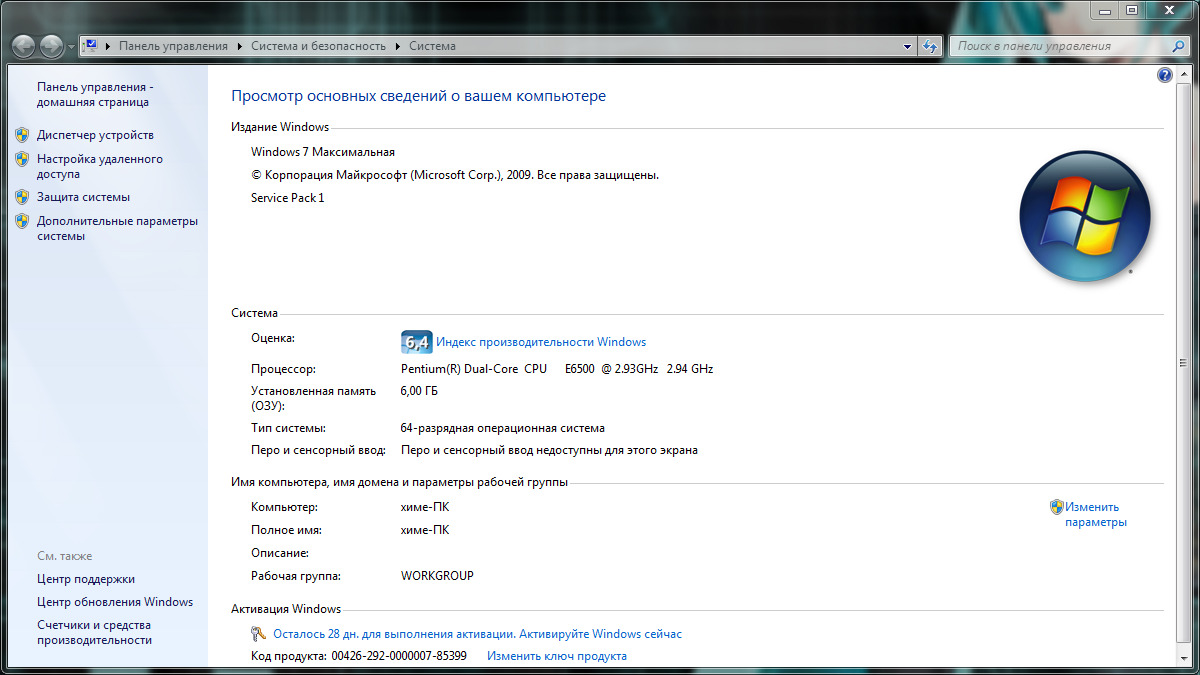Open Настройка удаленного доступа
The height and width of the screenshot is (675, 1200).
[x=100, y=166]
